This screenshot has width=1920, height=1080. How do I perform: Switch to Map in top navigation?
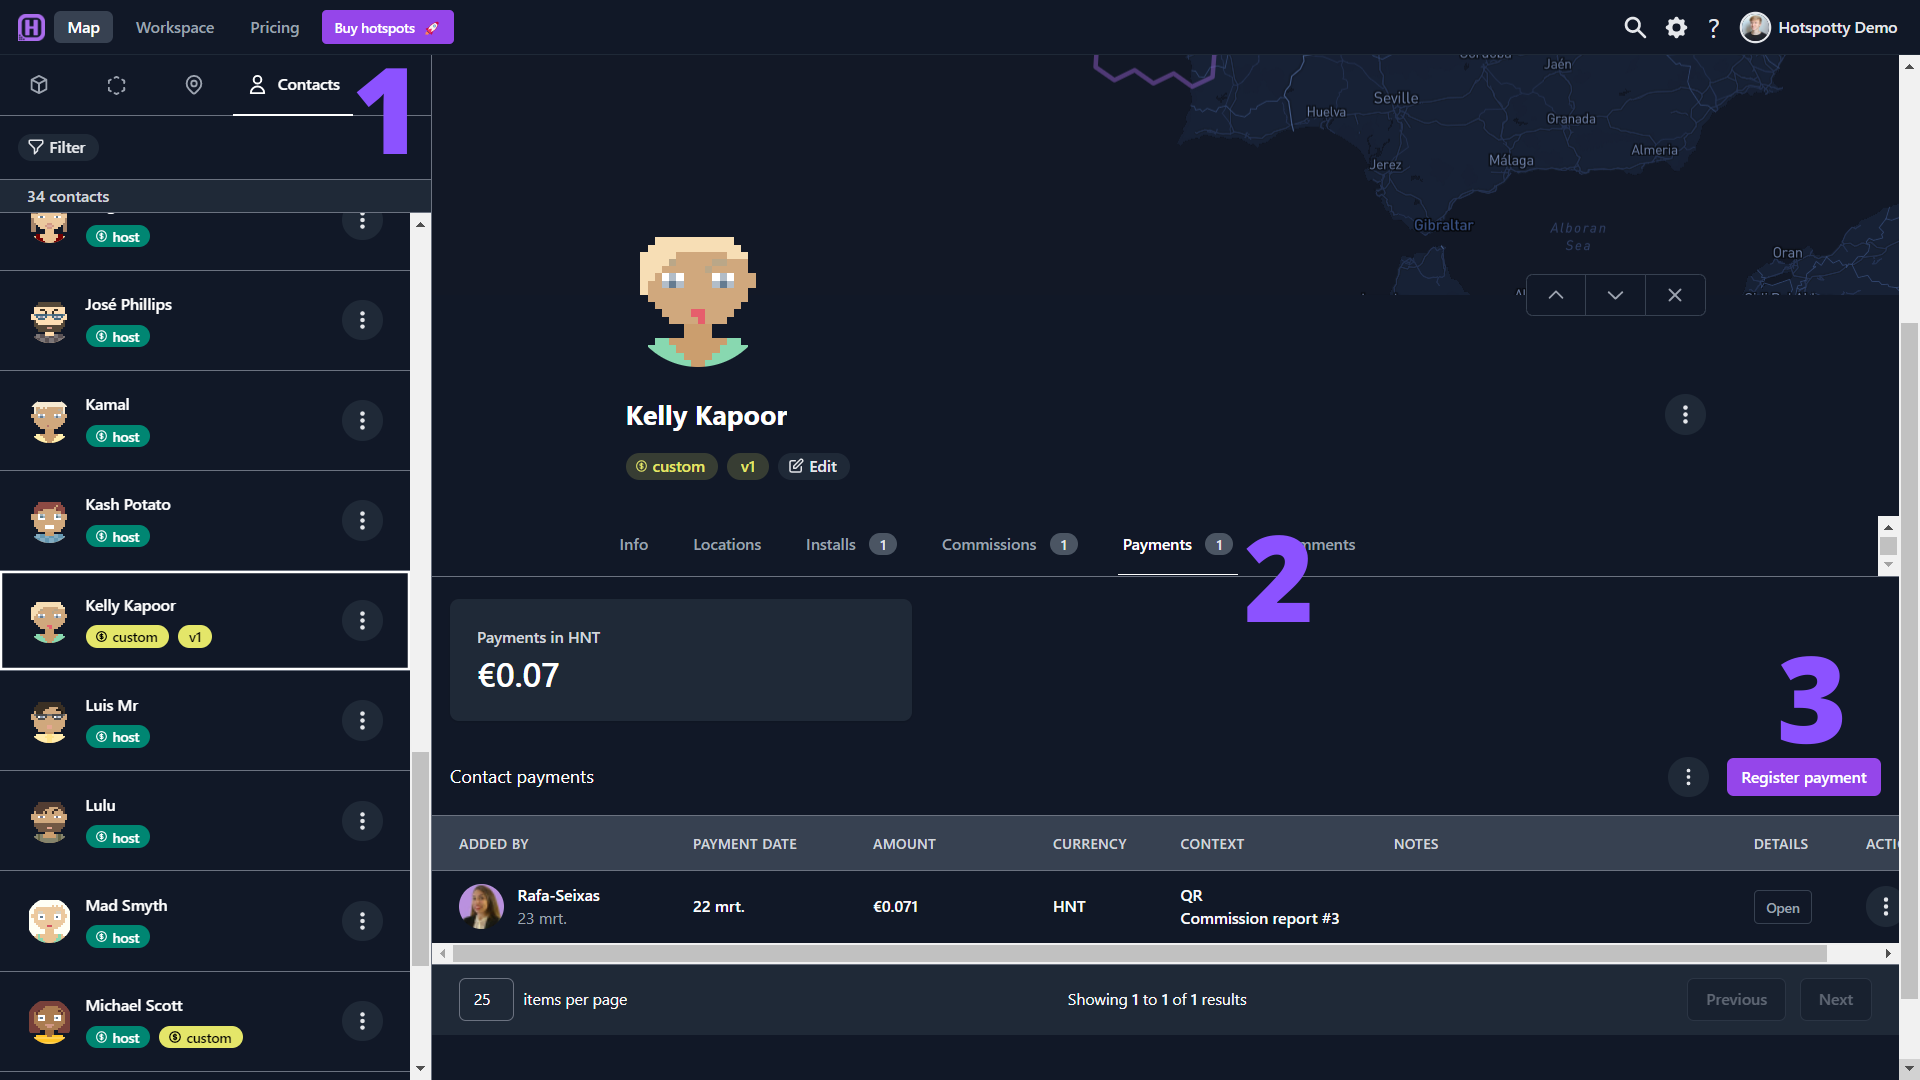pyautogui.click(x=83, y=27)
